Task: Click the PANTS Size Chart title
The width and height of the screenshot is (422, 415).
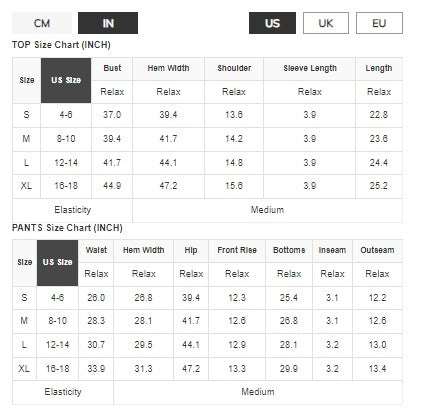Action: (x=67, y=228)
